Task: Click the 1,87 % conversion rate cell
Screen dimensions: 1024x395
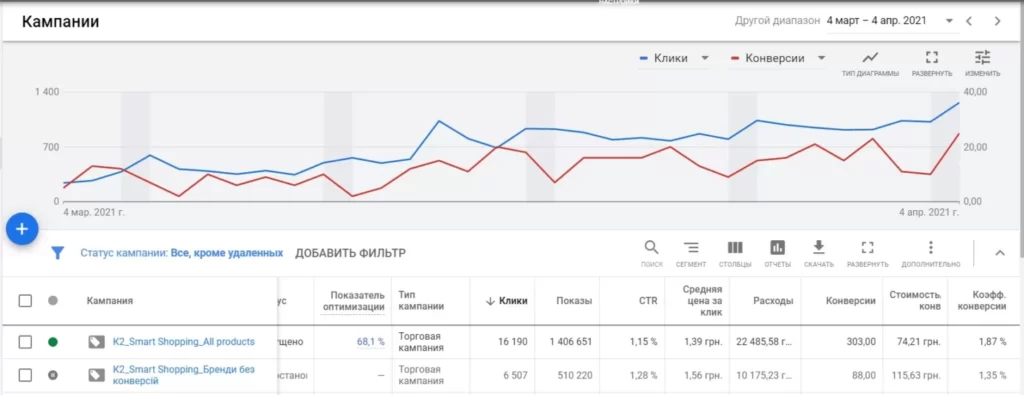Action: [x=993, y=341]
